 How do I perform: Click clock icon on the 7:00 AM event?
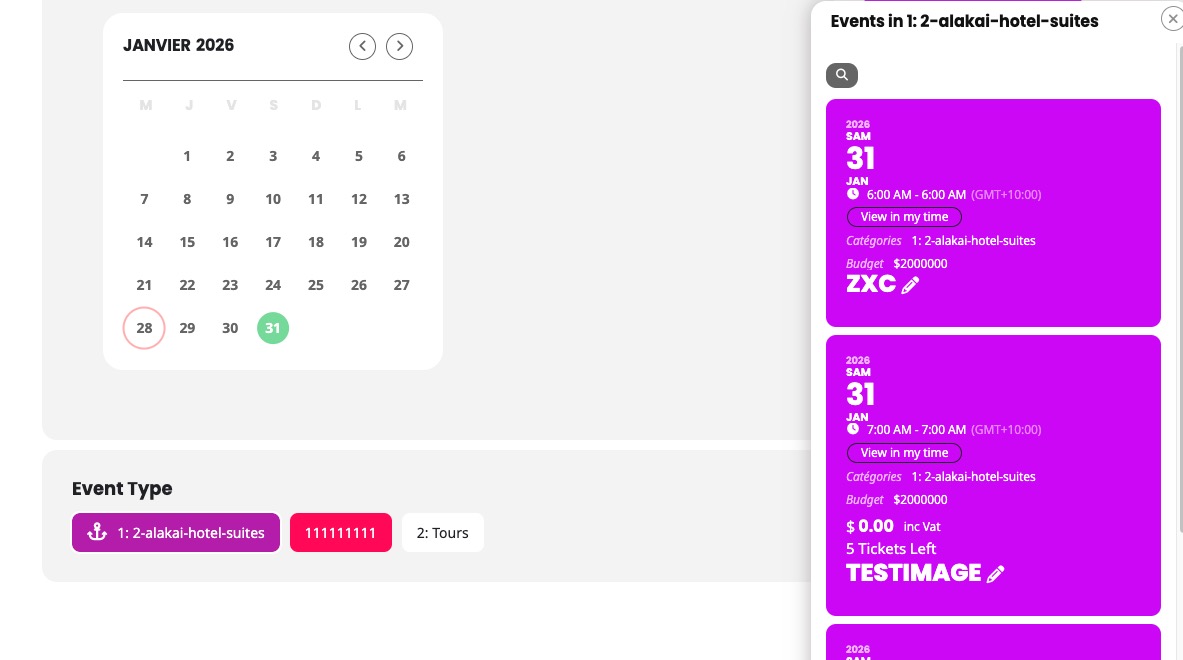point(853,429)
